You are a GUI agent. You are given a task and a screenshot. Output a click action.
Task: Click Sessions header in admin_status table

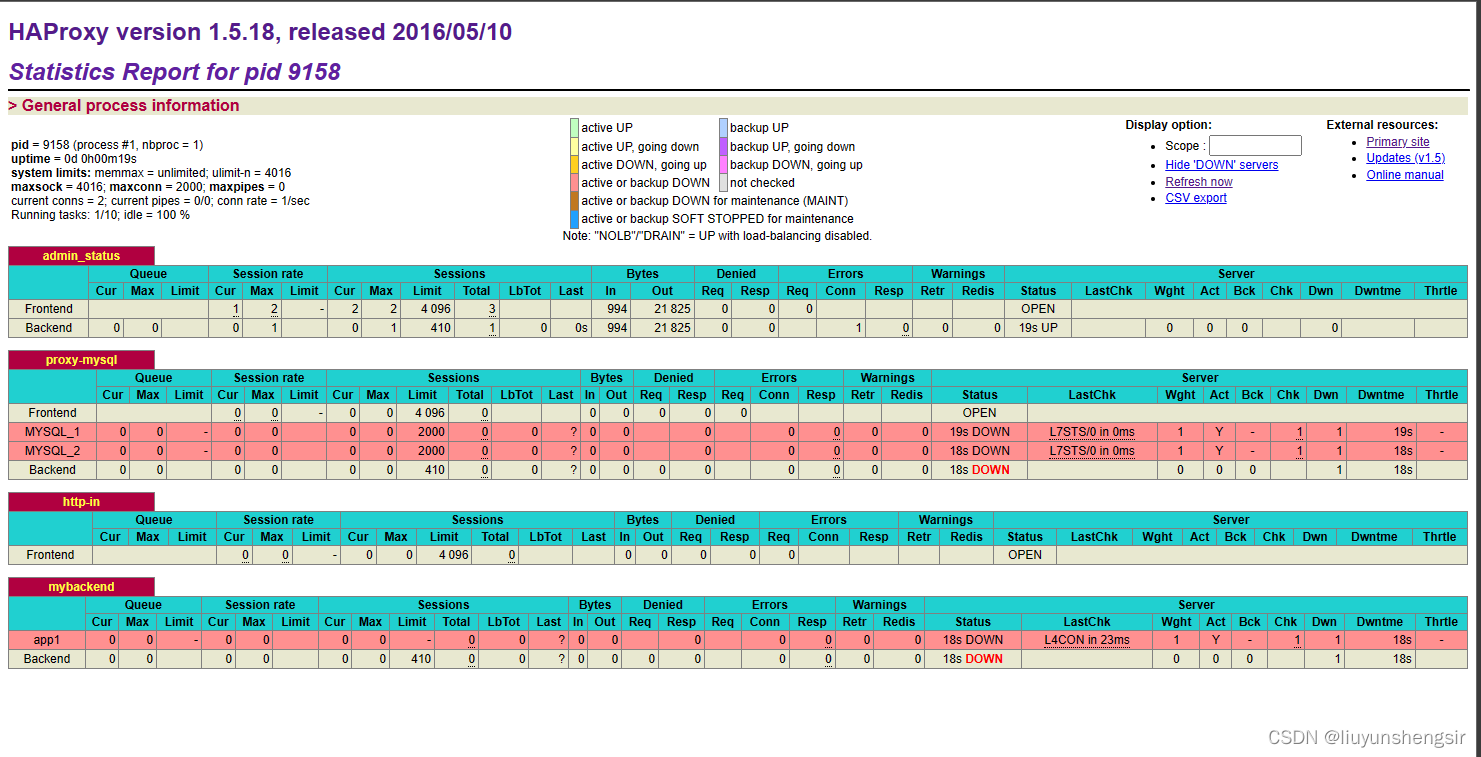coord(459,274)
